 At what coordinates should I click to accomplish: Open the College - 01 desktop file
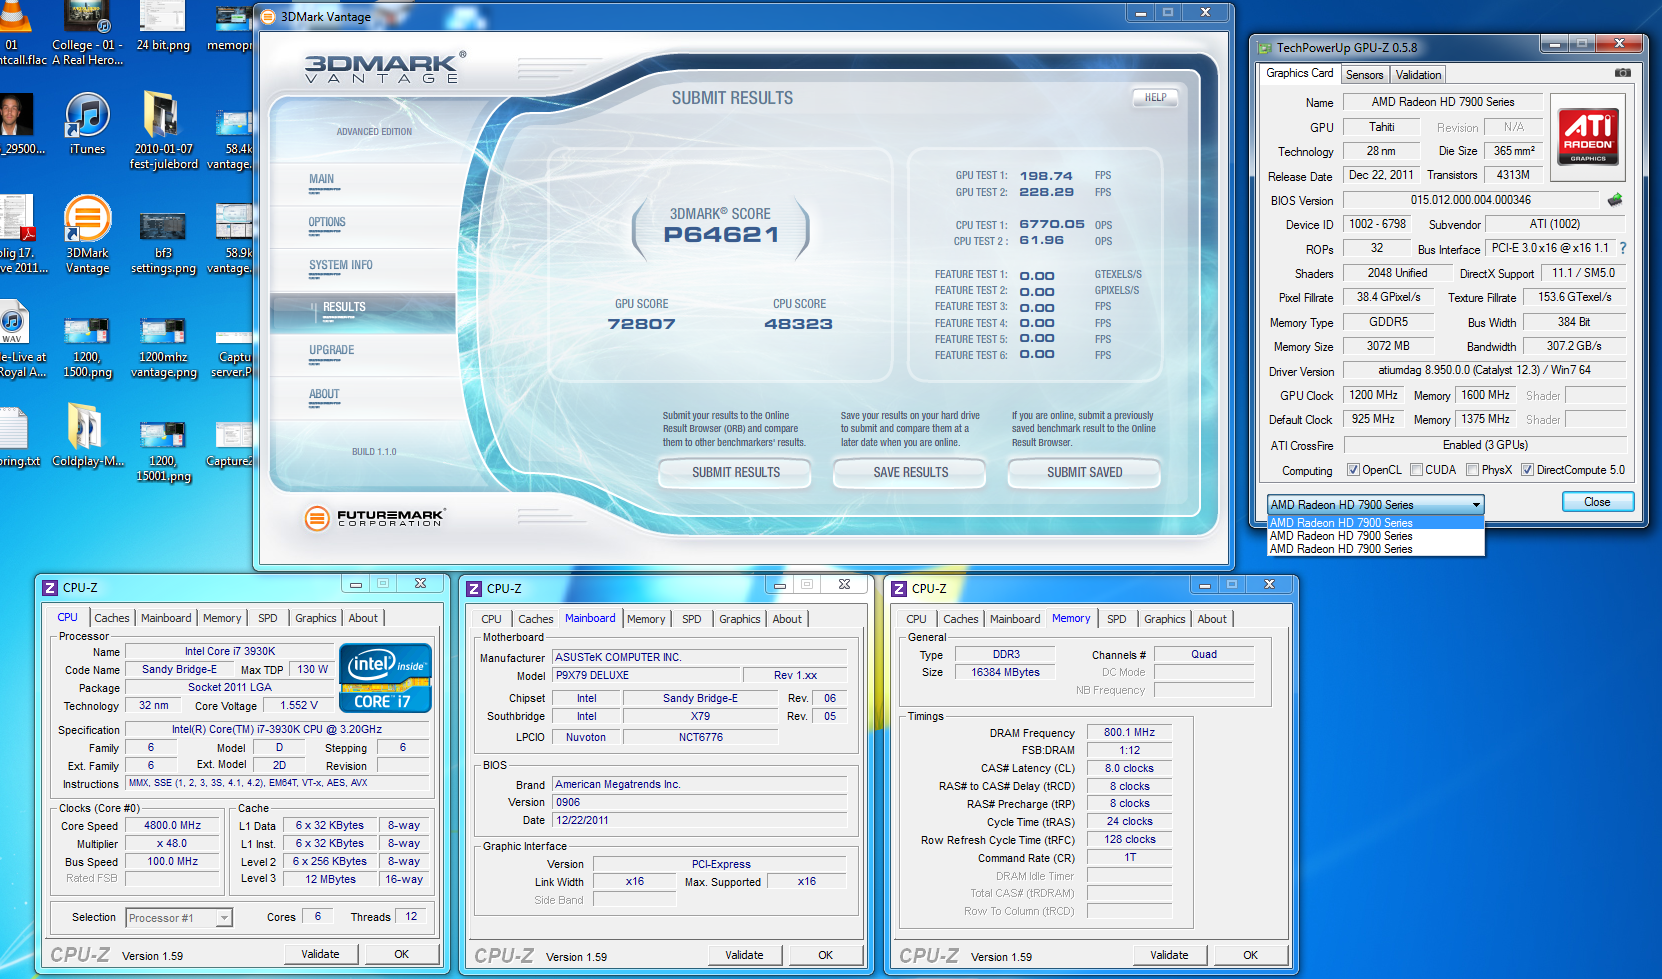pyautogui.click(x=87, y=34)
